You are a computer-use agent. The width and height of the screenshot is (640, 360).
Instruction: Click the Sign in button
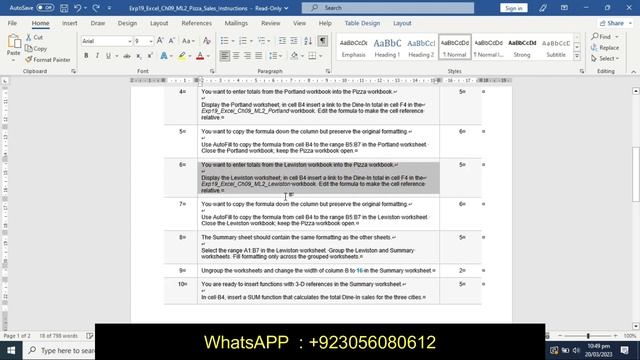[x=513, y=8]
